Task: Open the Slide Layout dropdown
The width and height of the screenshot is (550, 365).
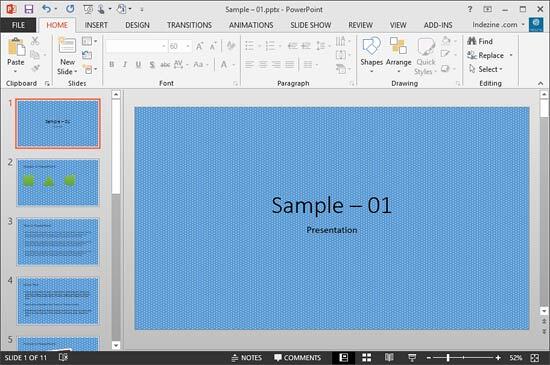Action: click(x=89, y=41)
